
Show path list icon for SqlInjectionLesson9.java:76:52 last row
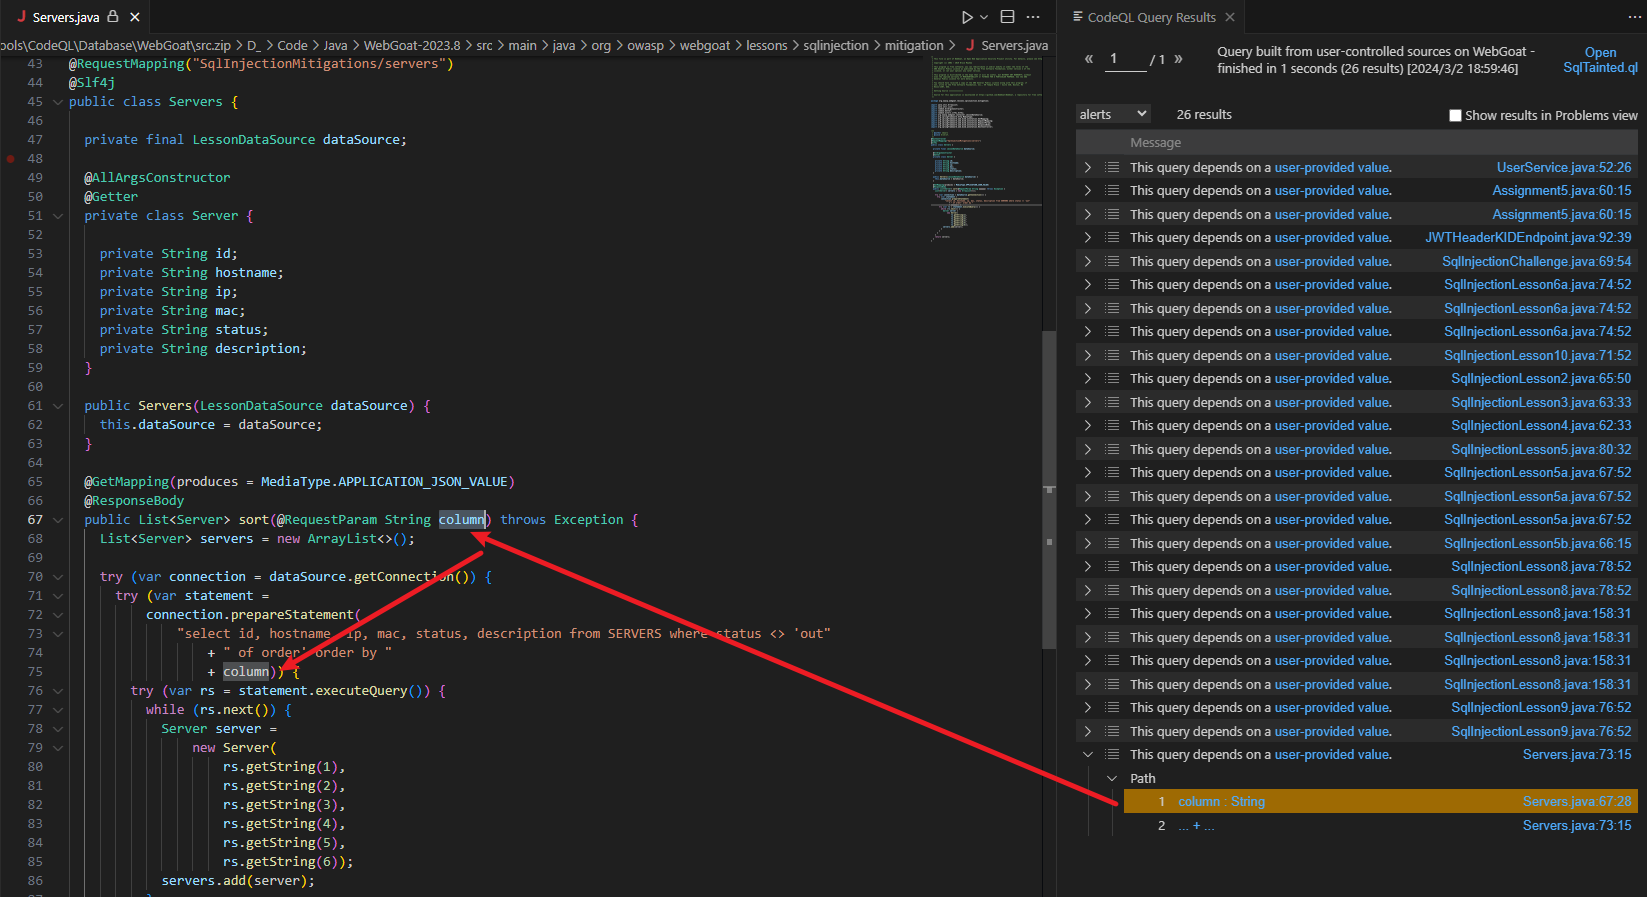[1112, 731]
